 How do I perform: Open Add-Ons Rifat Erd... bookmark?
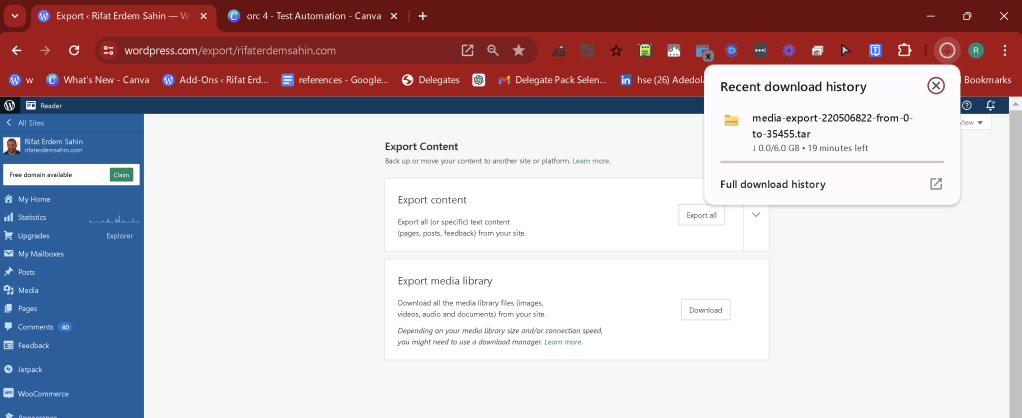tap(216, 80)
